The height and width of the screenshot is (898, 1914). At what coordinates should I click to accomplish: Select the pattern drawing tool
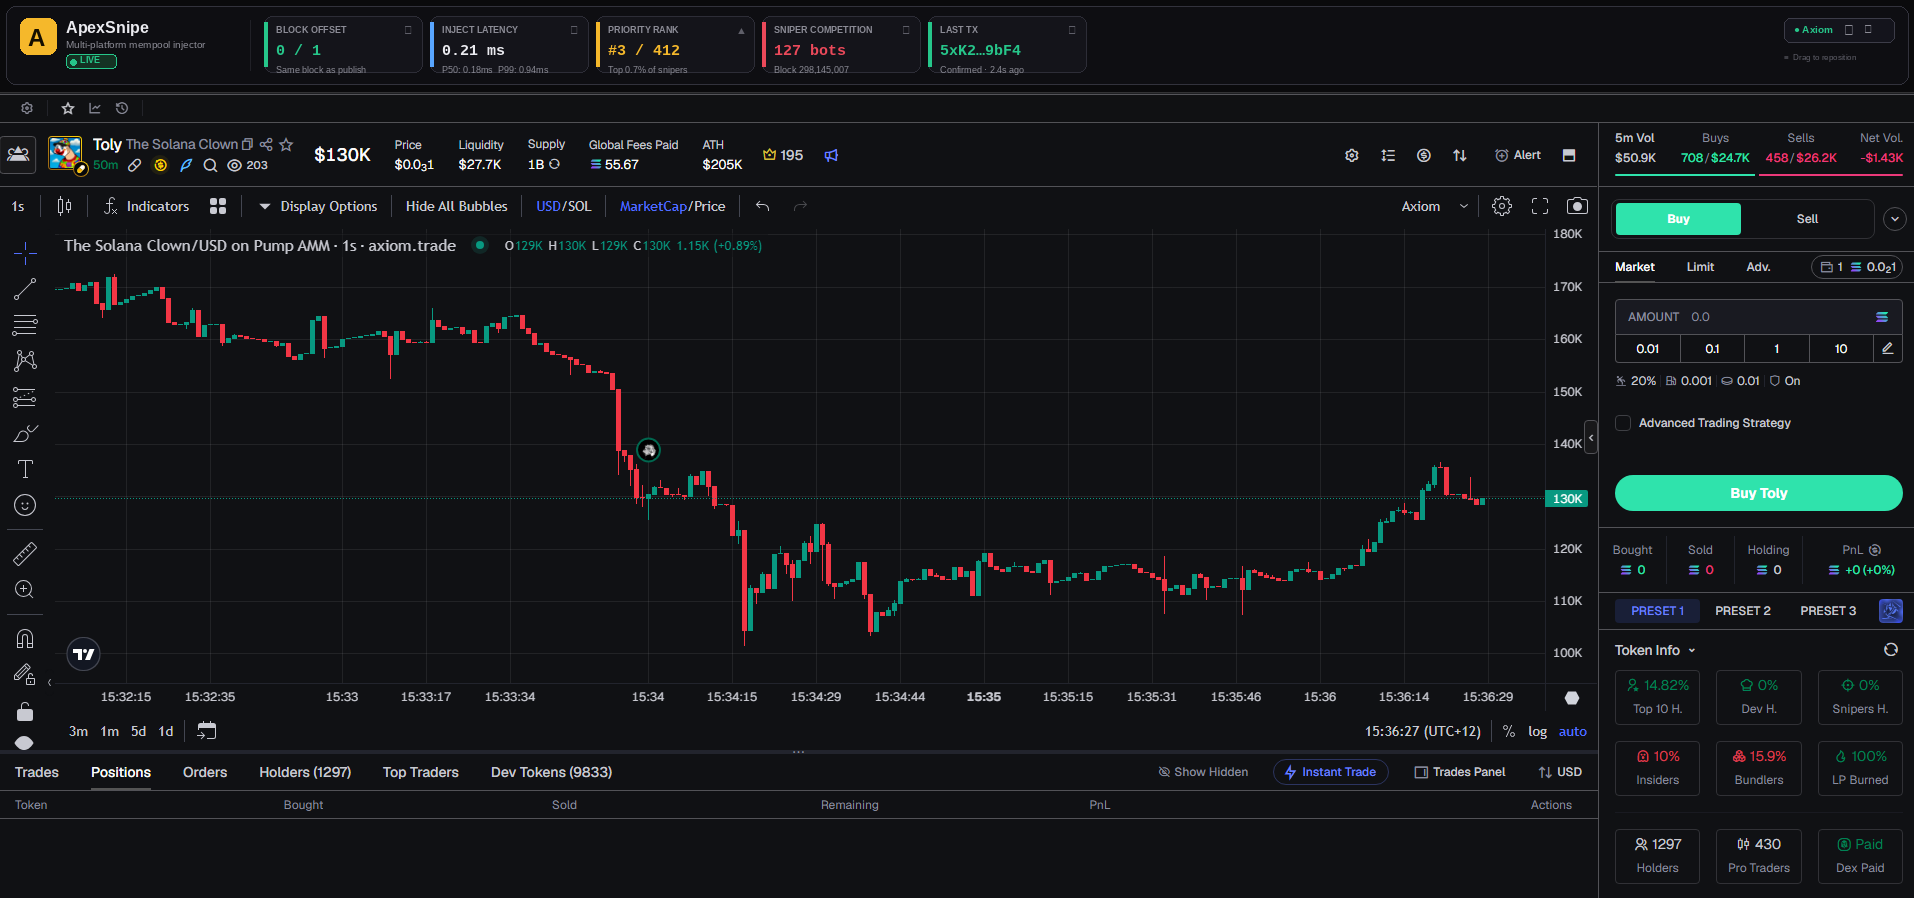point(25,361)
